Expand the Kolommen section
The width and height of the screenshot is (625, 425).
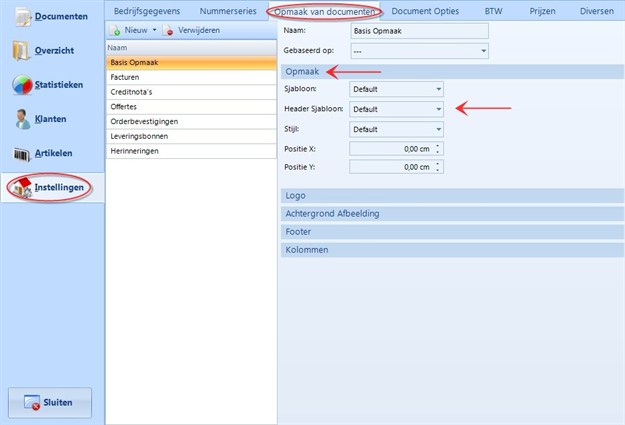(x=452, y=250)
